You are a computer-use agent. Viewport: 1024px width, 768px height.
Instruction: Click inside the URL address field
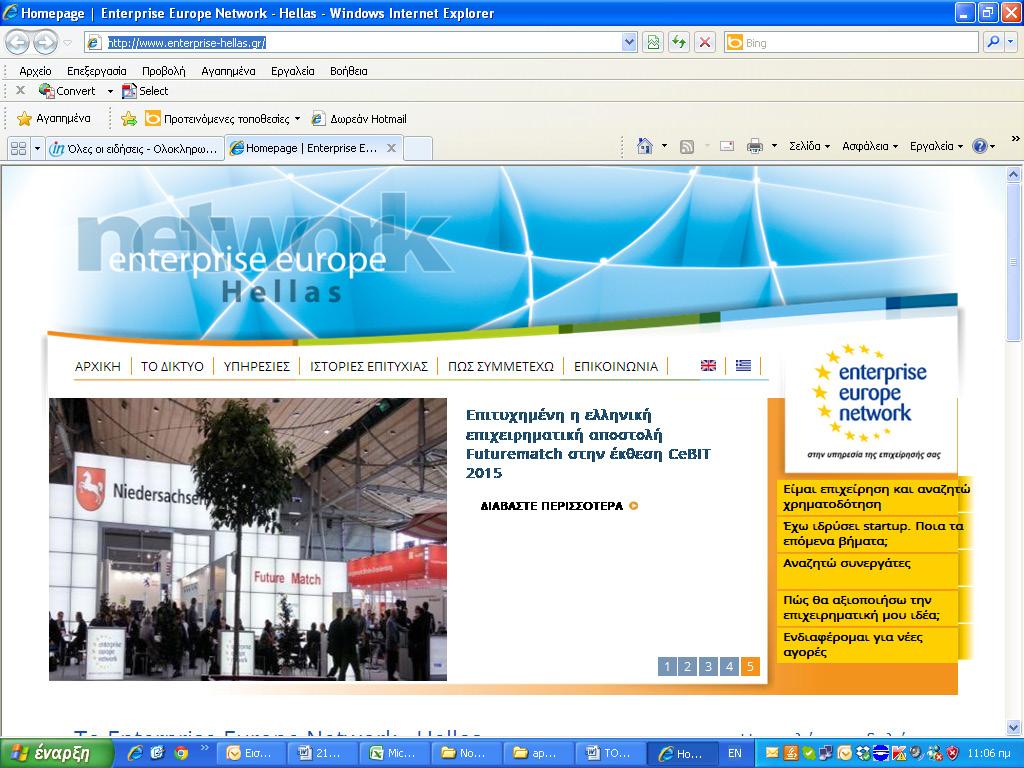point(362,42)
